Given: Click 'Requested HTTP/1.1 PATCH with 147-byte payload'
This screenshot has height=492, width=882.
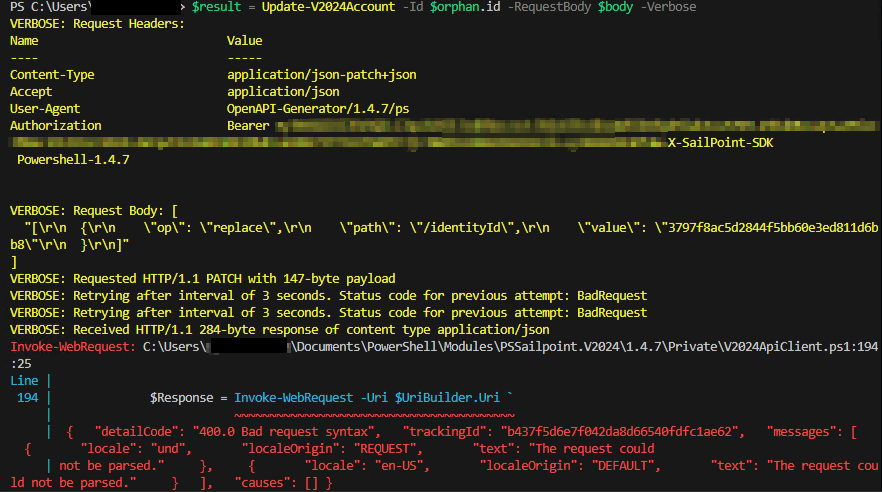Looking at the screenshot, I should [x=234, y=279].
